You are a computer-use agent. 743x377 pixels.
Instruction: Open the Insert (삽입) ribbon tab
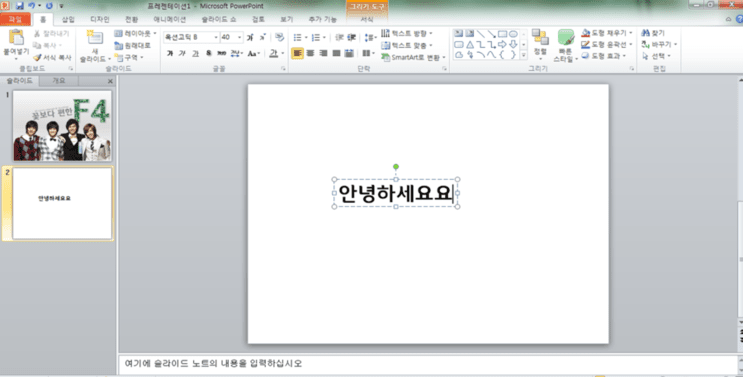coord(68,19)
